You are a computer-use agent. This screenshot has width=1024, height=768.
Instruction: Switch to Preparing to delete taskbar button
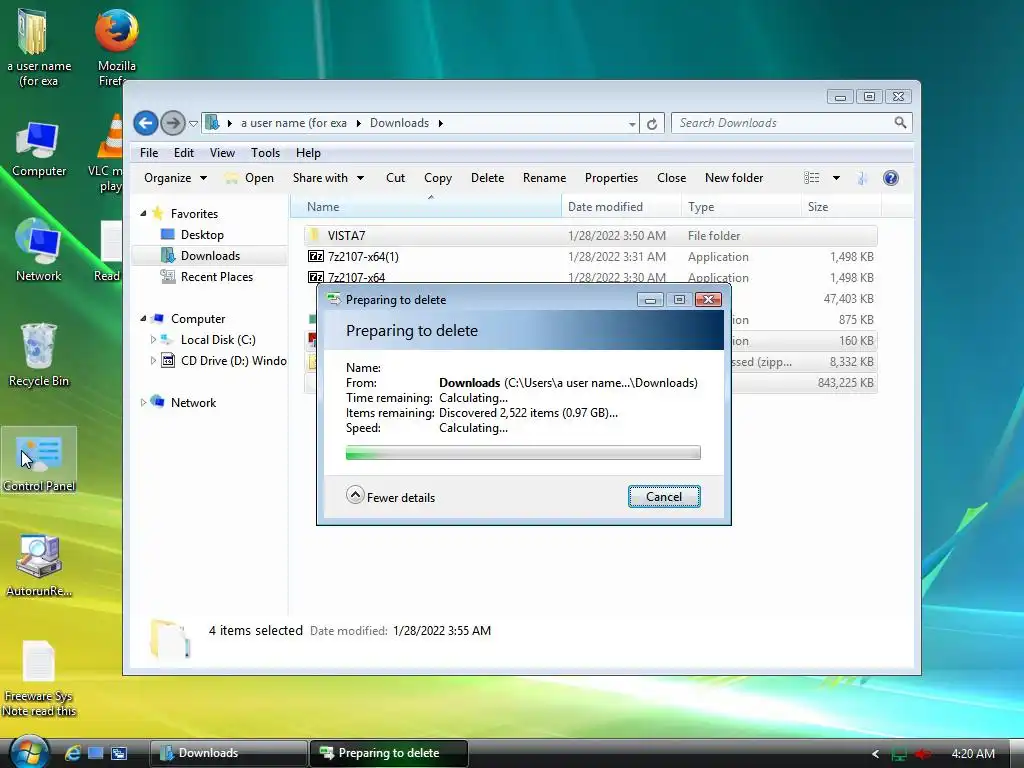389,753
